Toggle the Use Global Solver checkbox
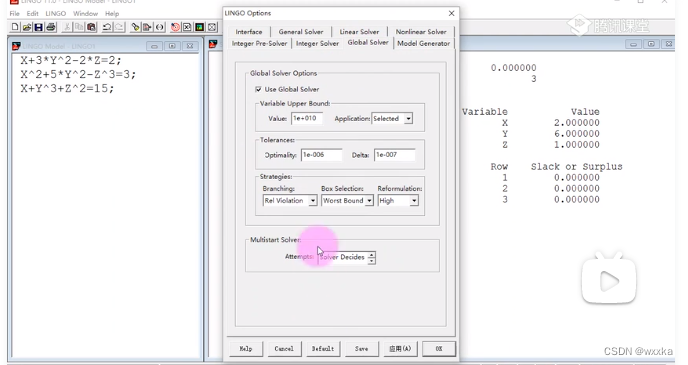 click(258, 89)
